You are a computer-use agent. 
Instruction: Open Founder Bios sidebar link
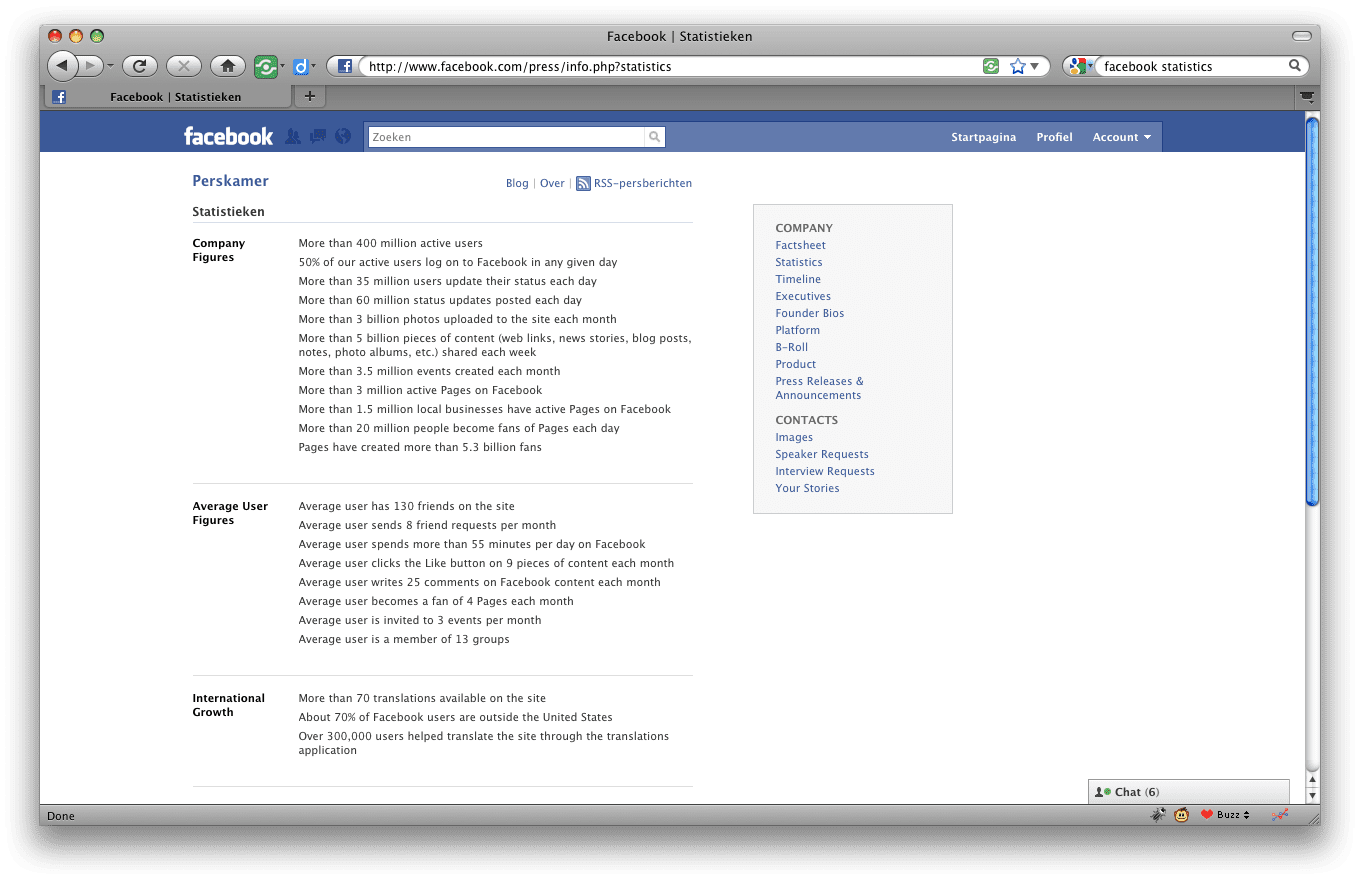tap(810, 313)
